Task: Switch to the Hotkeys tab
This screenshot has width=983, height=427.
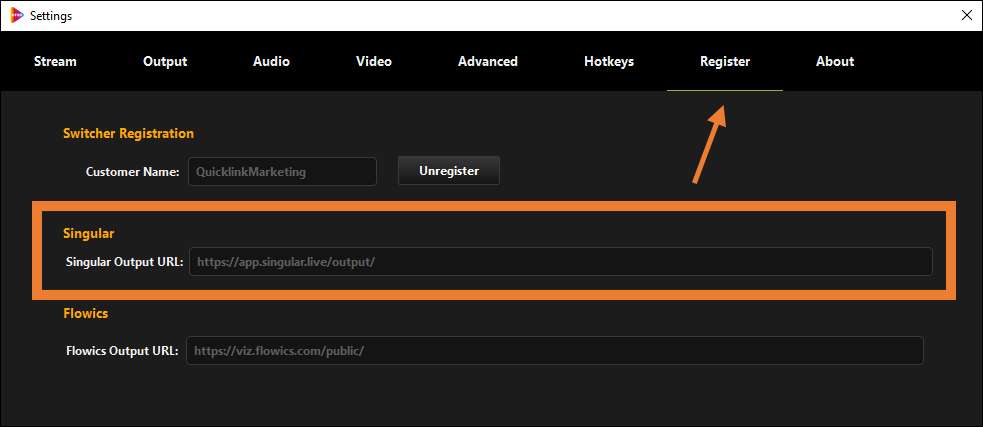Action: [x=609, y=61]
